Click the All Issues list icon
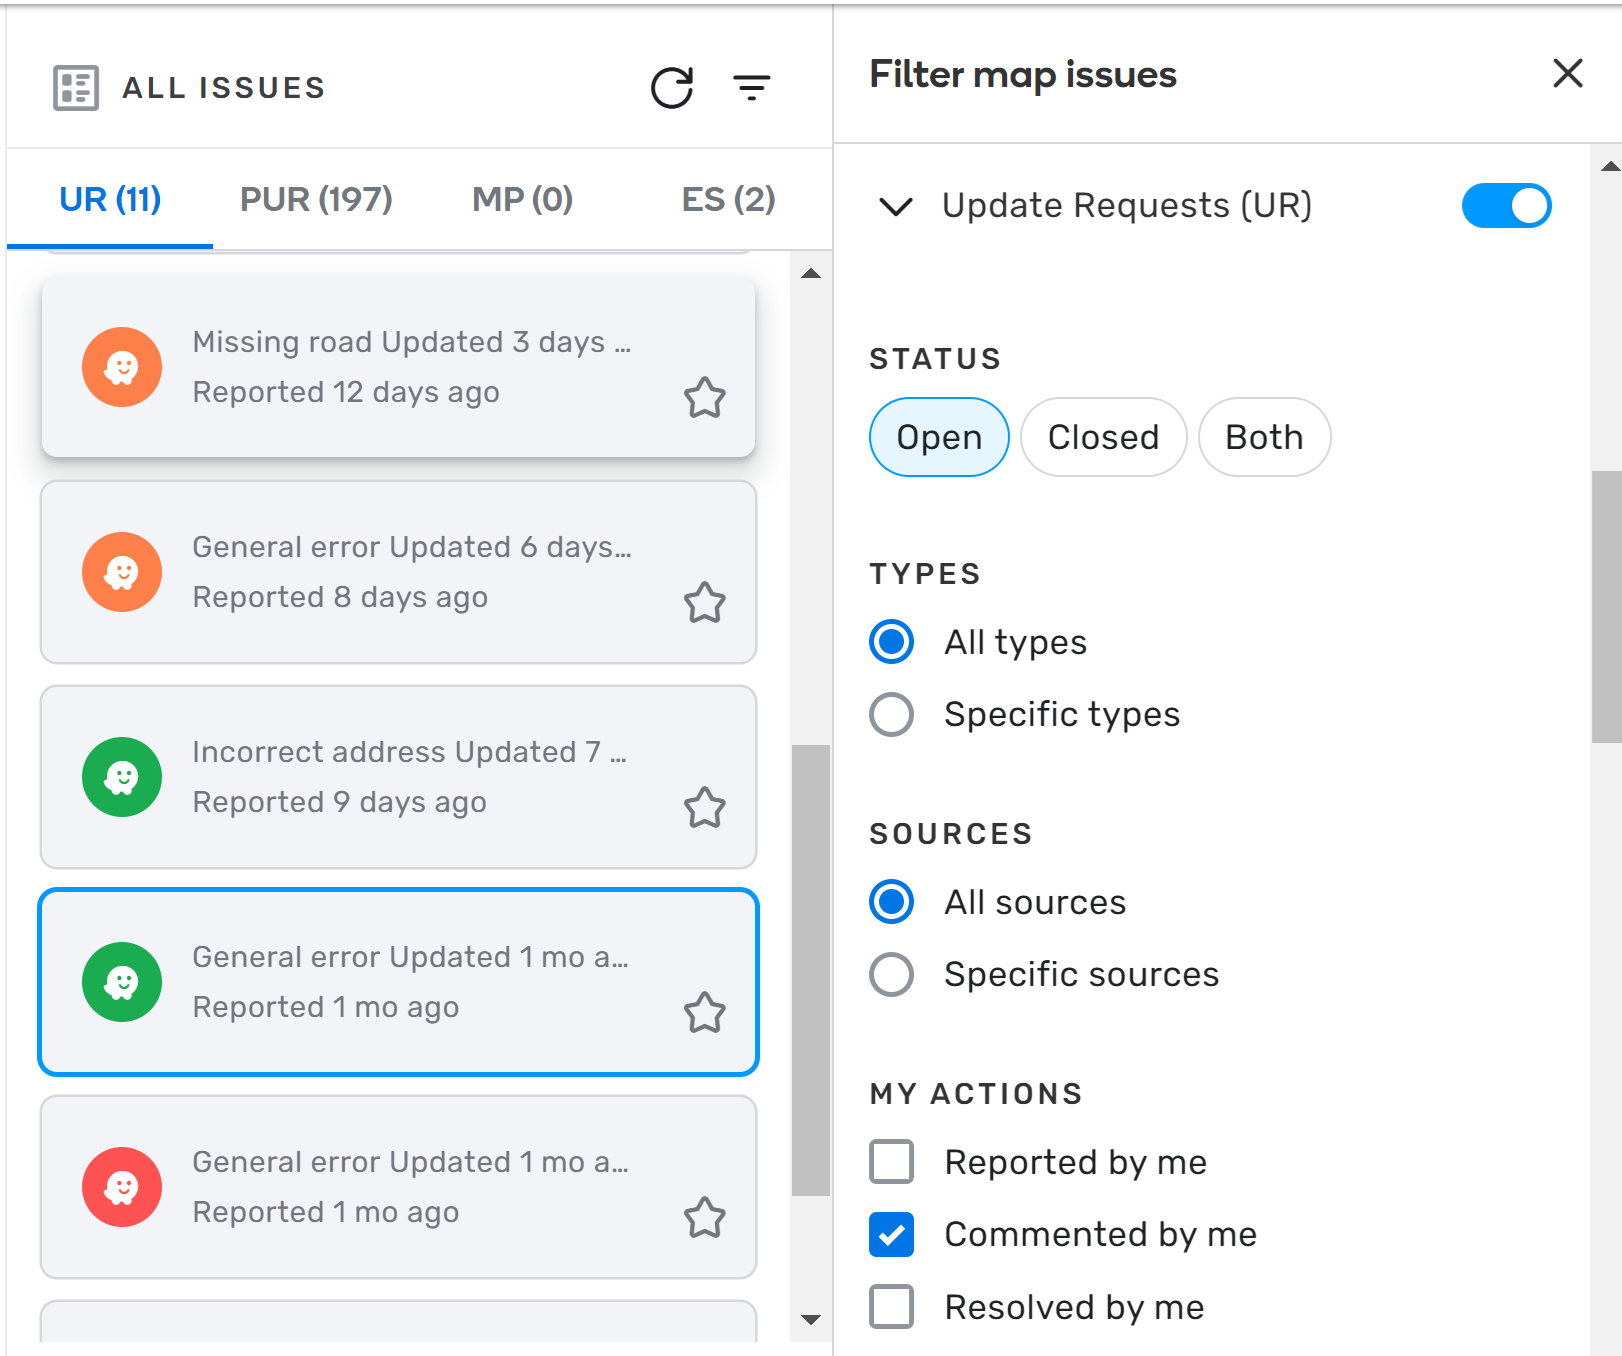 click(76, 88)
